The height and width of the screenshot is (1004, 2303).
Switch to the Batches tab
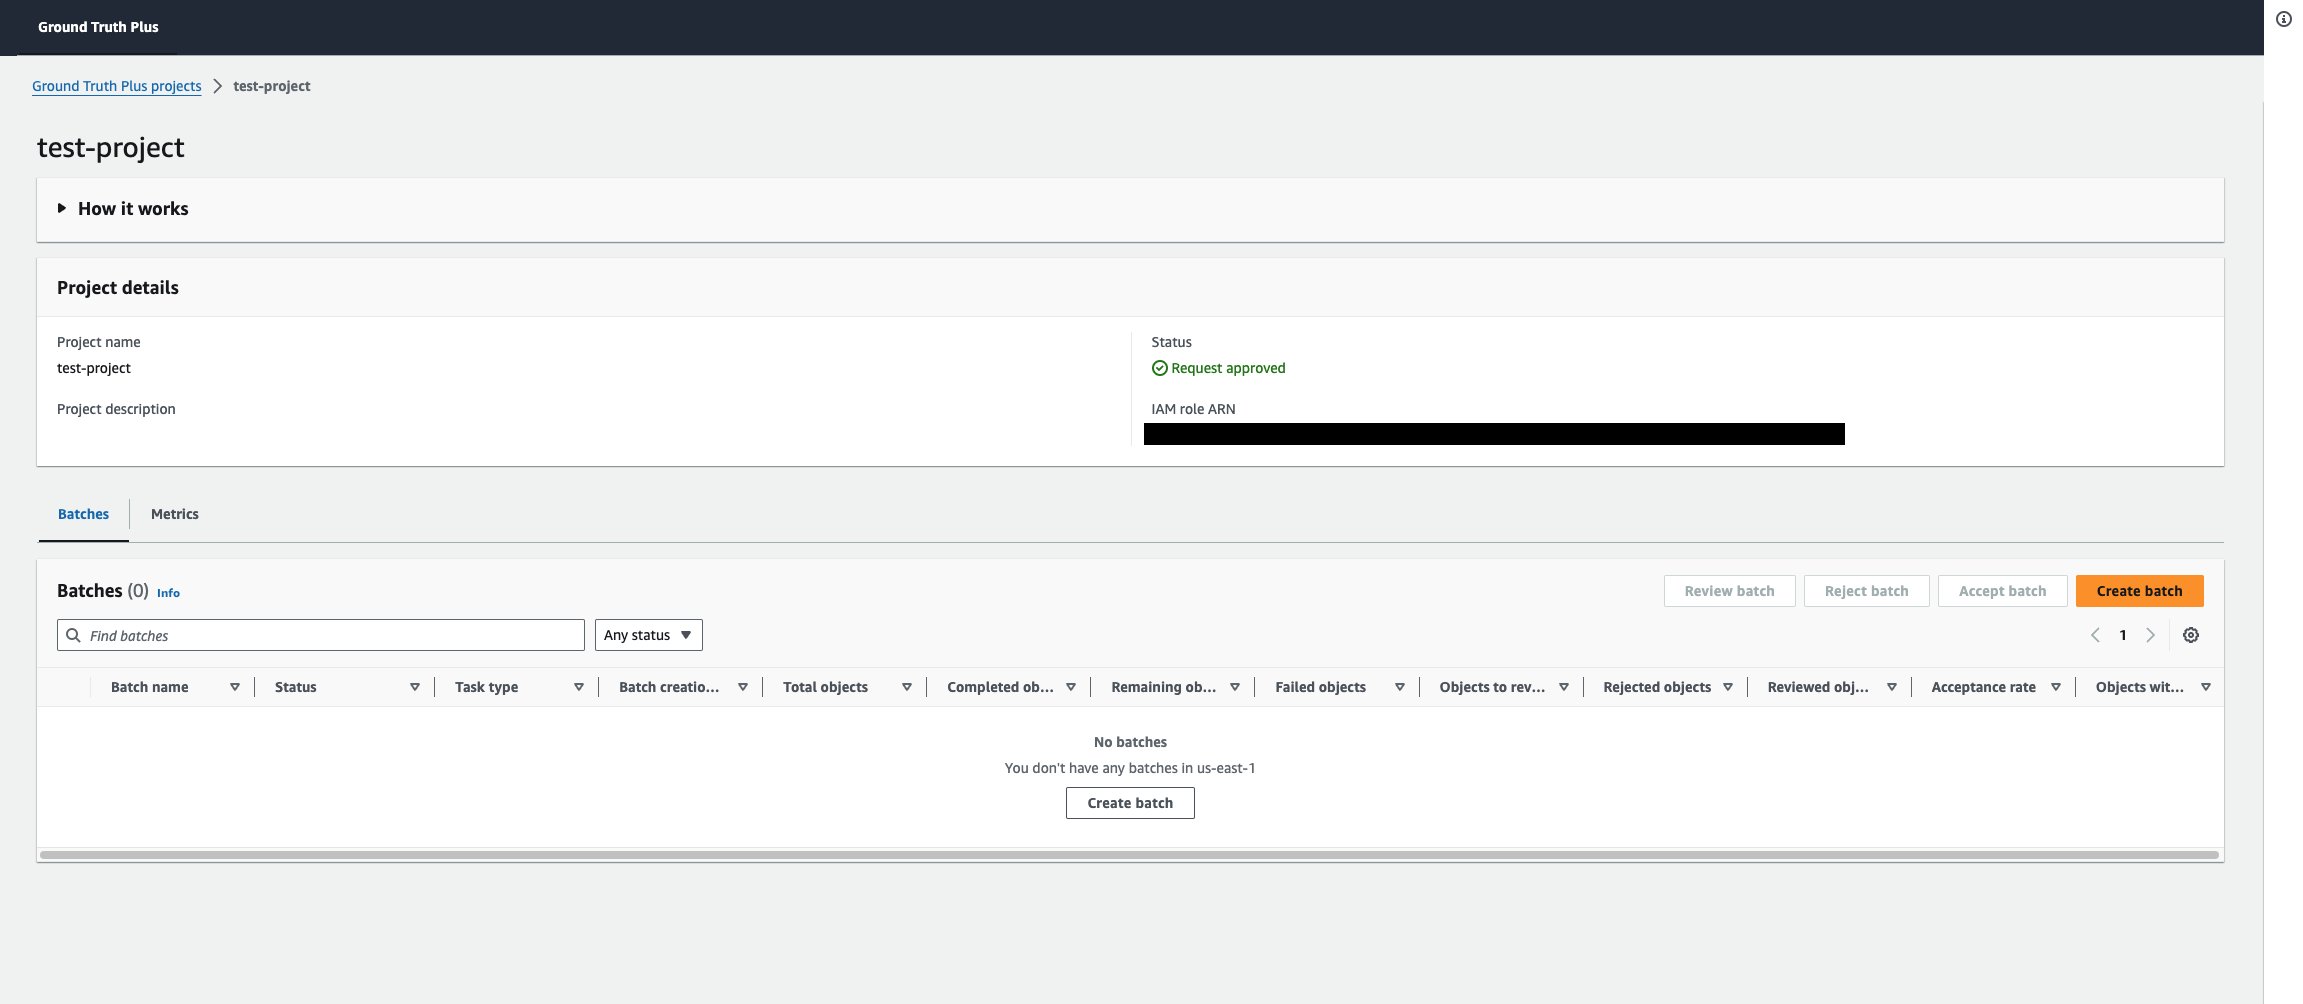click(x=83, y=514)
